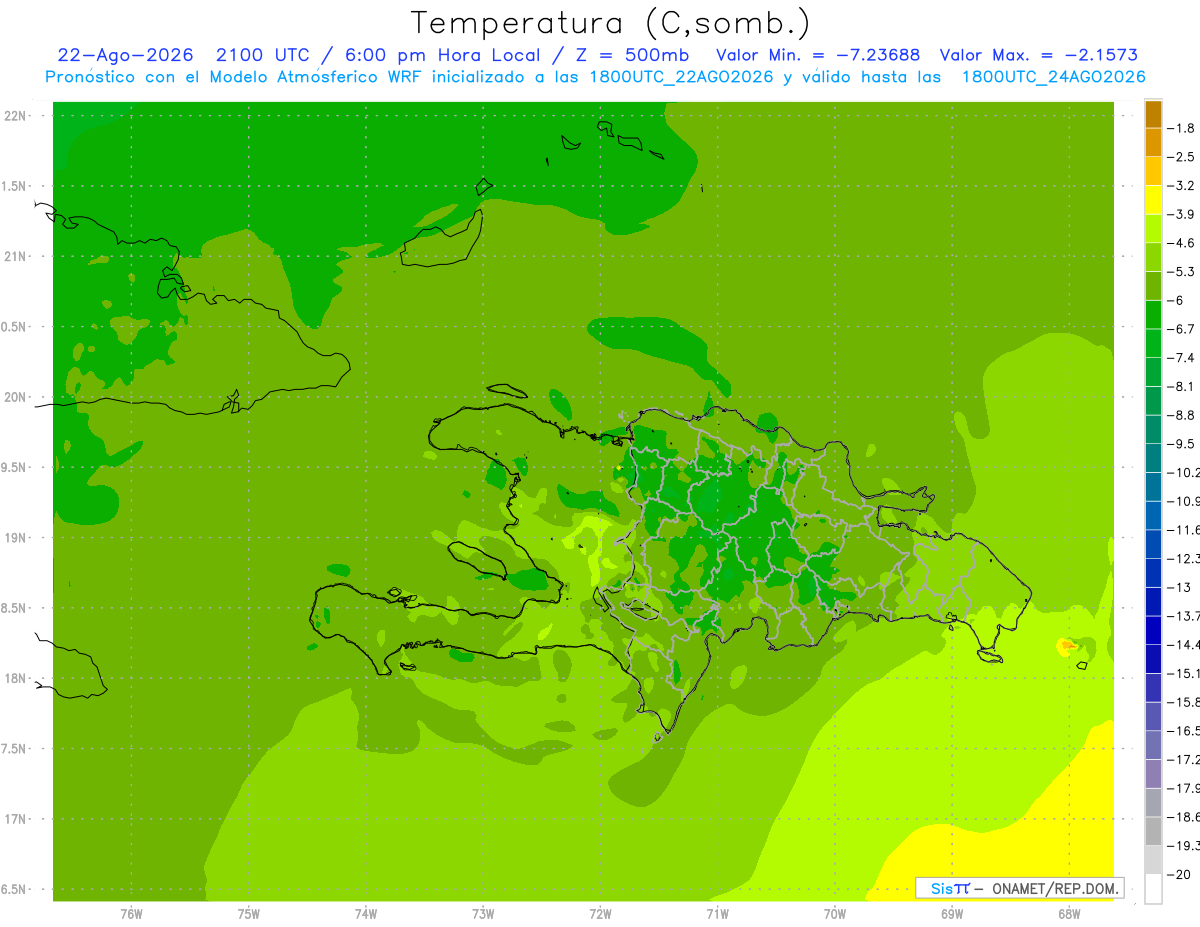Click the 76W longitude axis label
Screen dimensions: 1200x927
pos(131,914)
